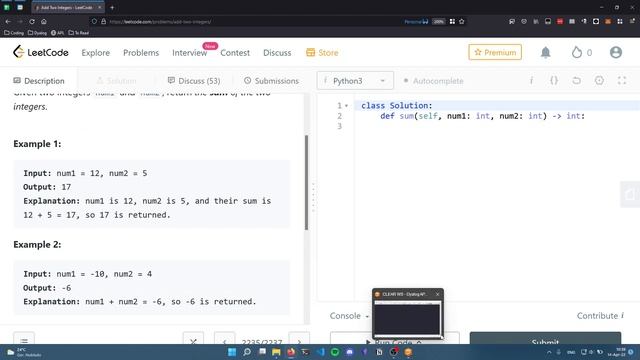Click the 'Output: 17' line
Image resolution: width=640 pixels, height=360 pixels.
(47, 187)
